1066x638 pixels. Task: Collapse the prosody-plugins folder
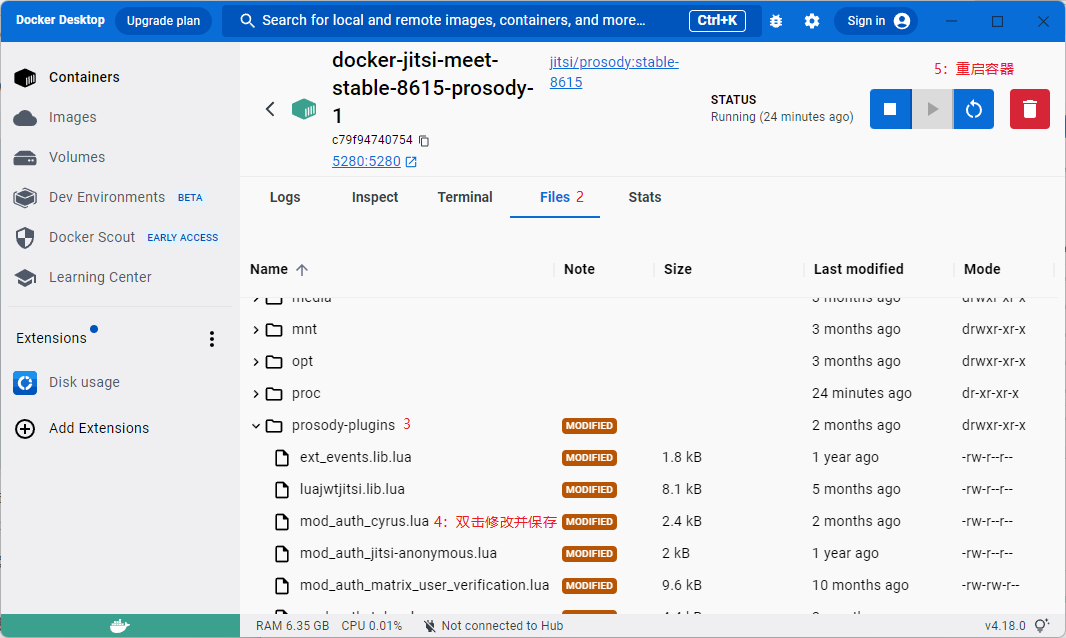(256, 426)
